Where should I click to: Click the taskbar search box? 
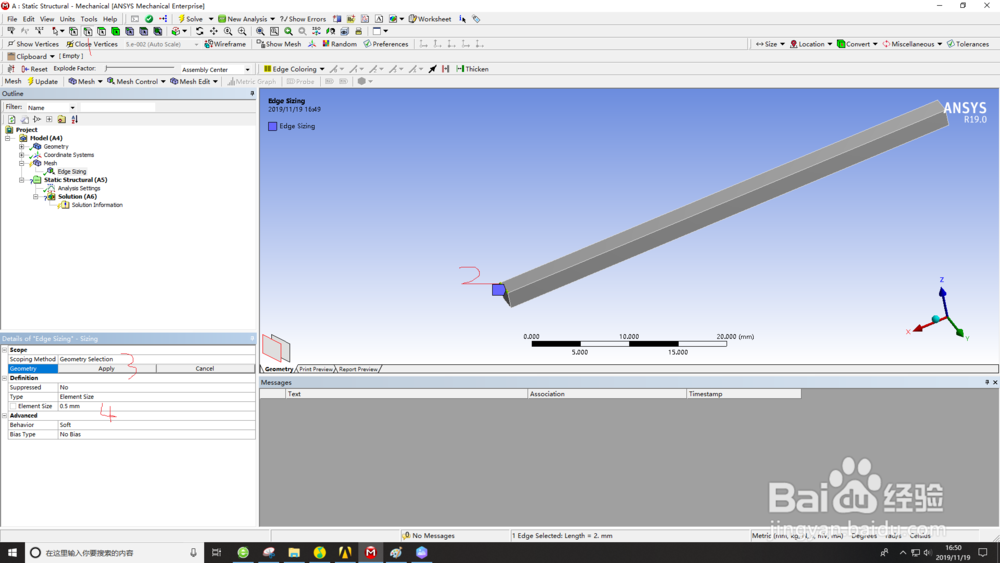pyautogui.click(x=115, y=553)
